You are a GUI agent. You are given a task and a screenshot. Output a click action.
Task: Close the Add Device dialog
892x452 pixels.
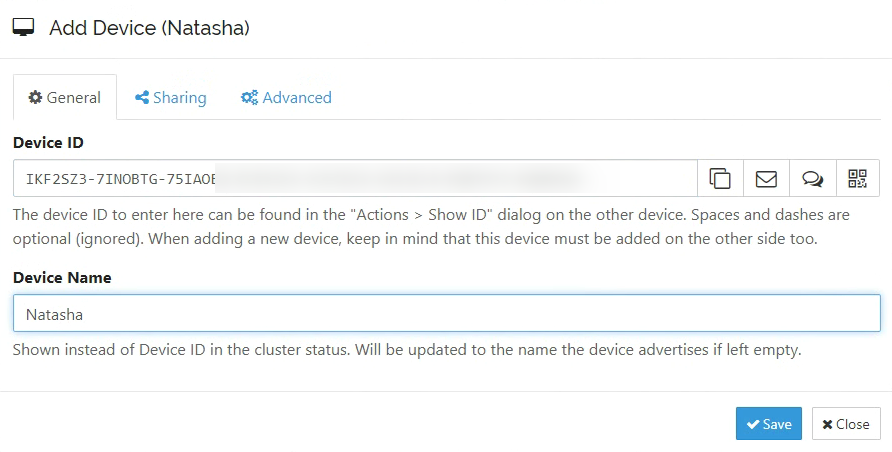(846, 424)
